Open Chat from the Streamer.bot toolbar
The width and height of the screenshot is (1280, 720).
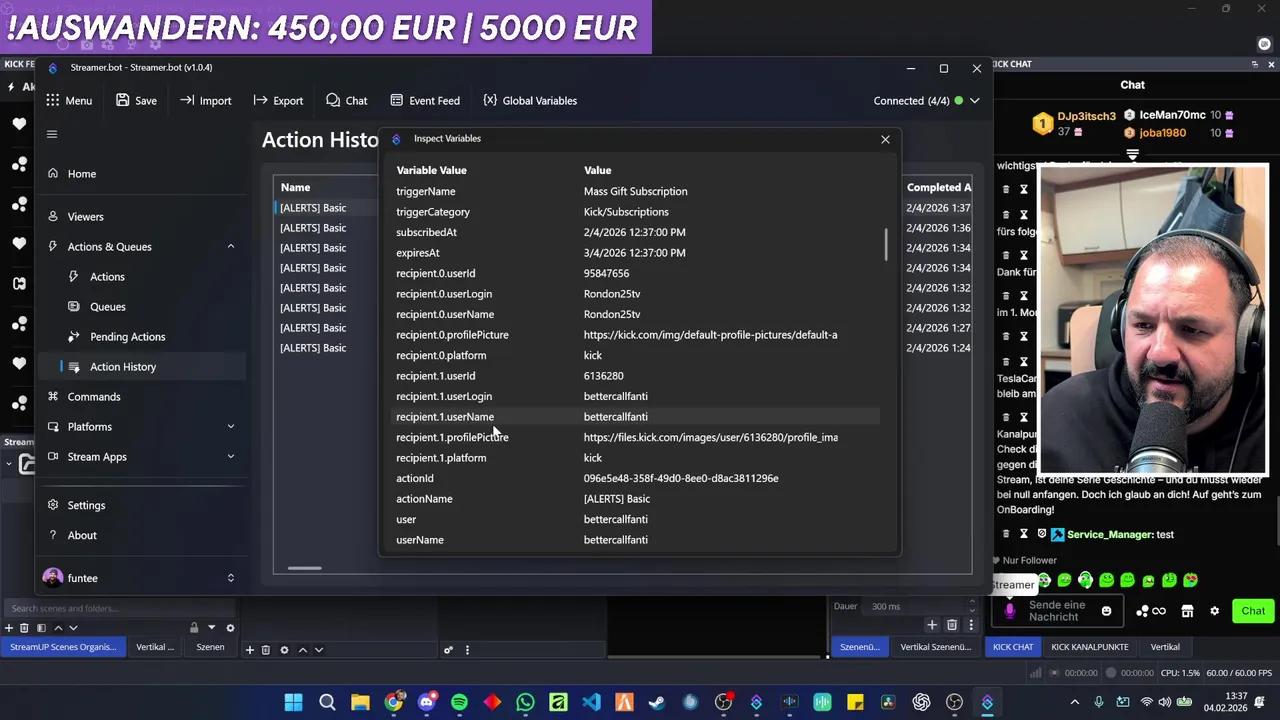(346, 100)
